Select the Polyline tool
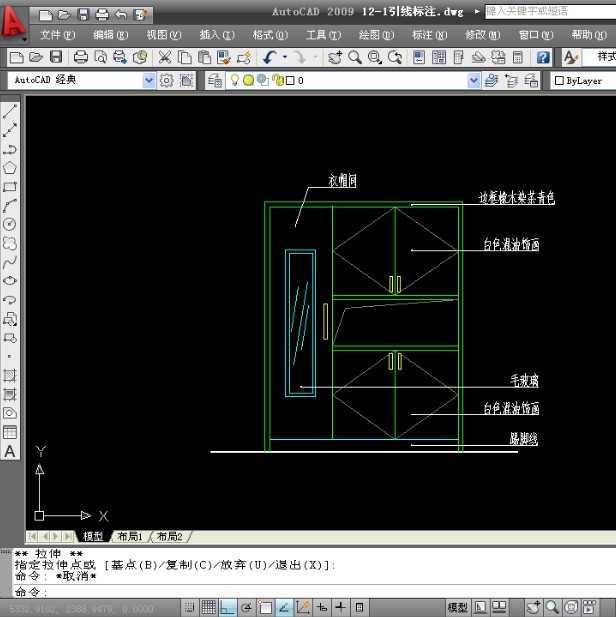The height and width of the screenshot is (617, 616). tap(10, 149)
